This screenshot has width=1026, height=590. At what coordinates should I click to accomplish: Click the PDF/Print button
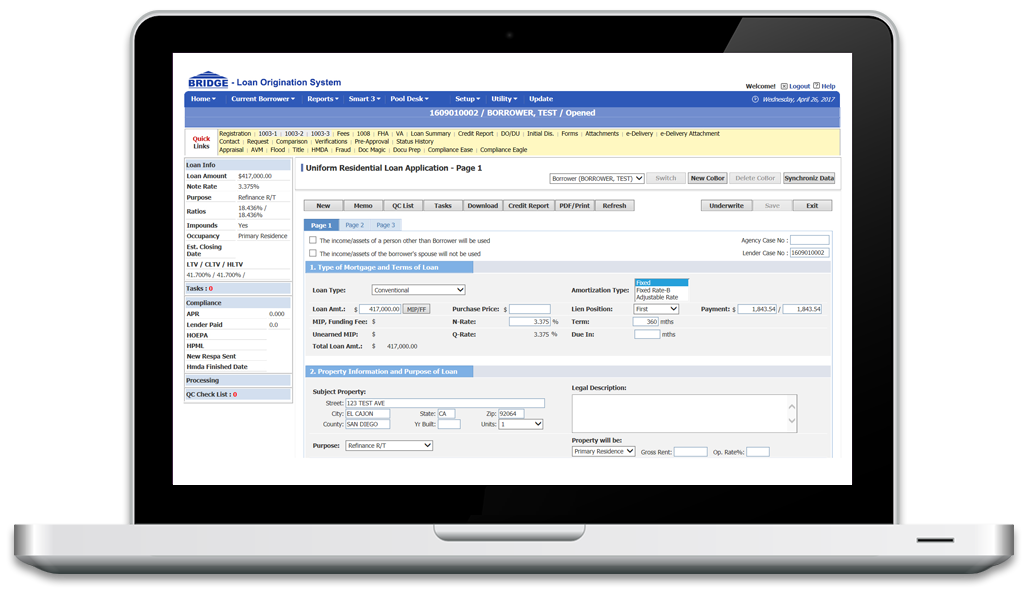574,206
